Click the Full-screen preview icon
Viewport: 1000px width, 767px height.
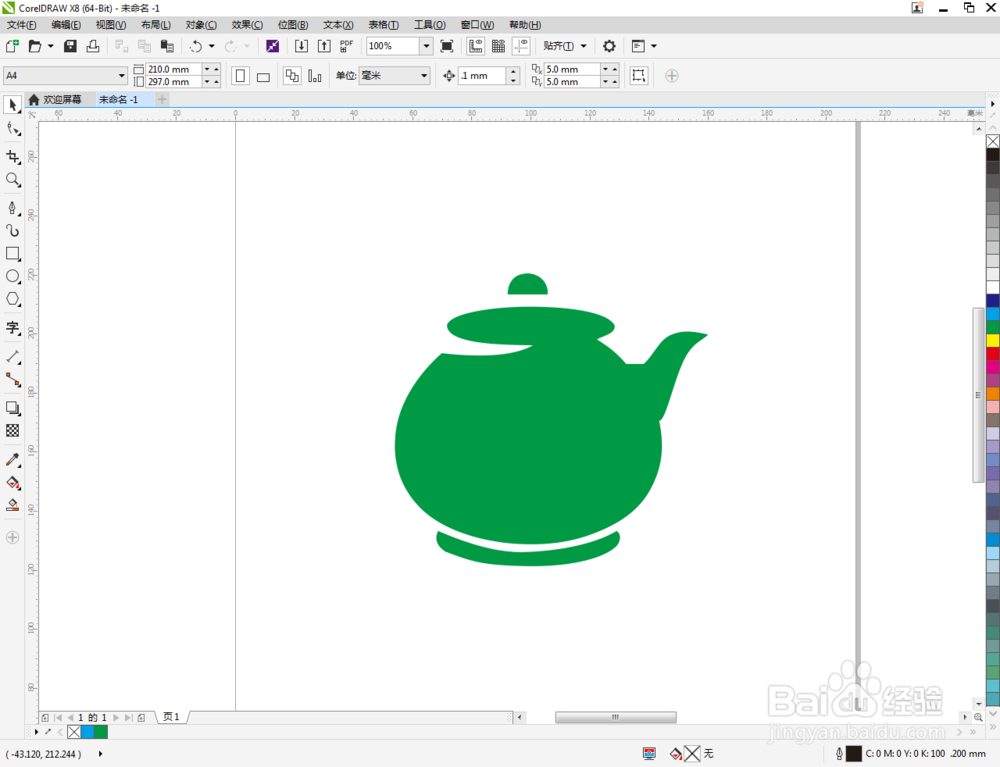[x=447, y=46]
